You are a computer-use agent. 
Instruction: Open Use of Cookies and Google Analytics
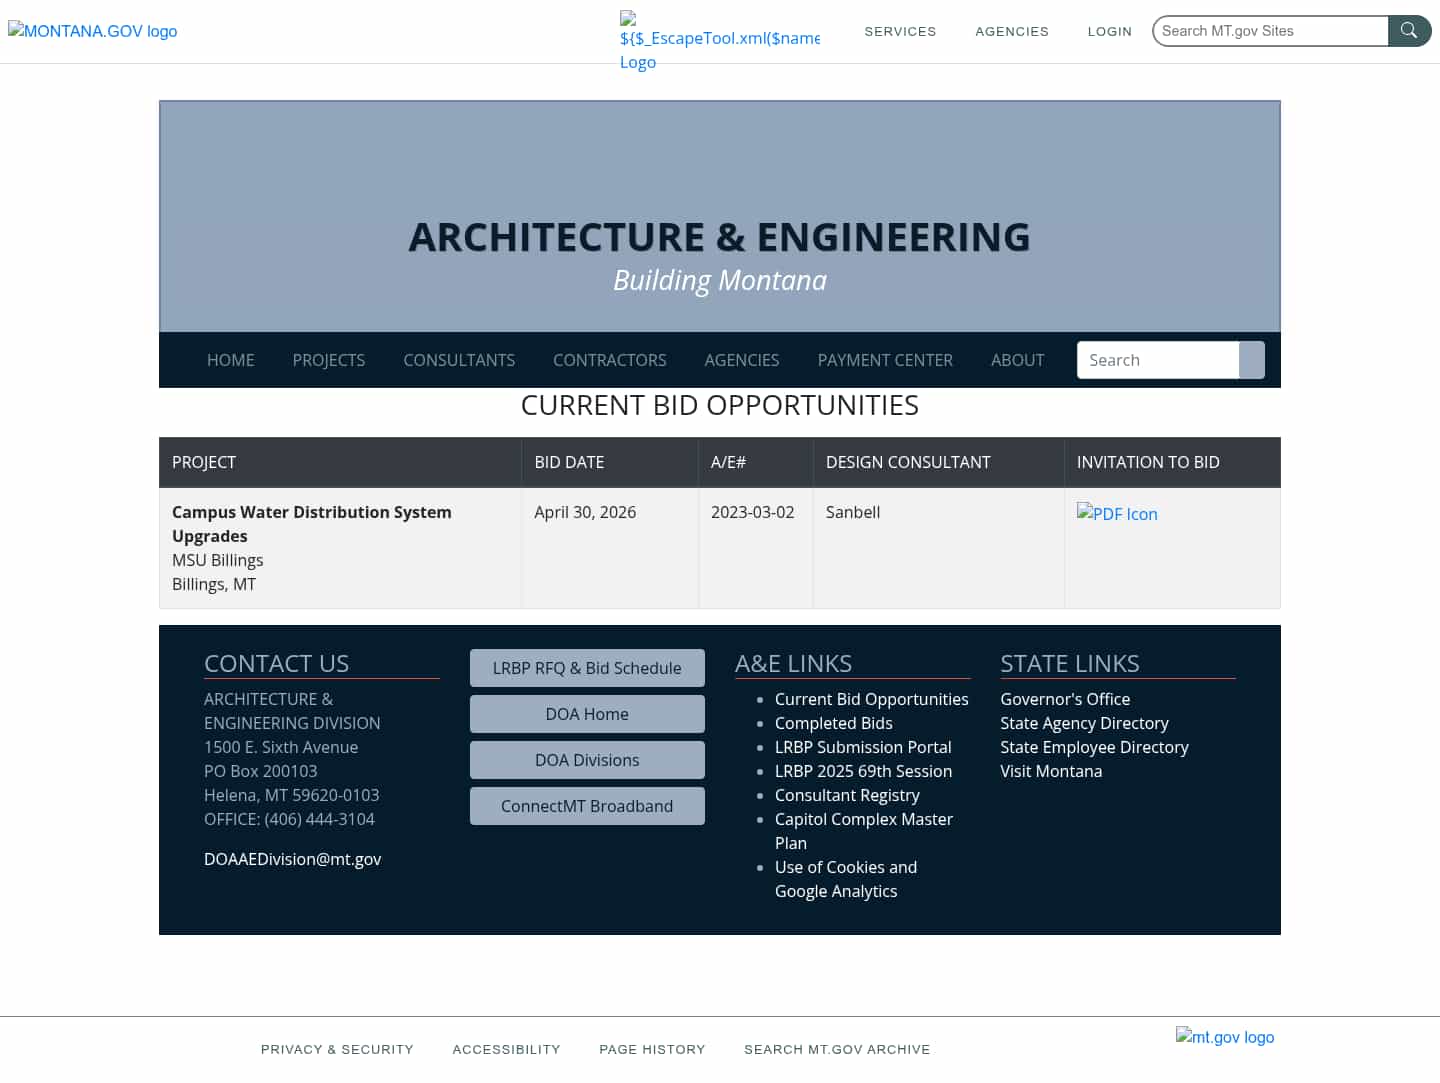click(846, 879)
